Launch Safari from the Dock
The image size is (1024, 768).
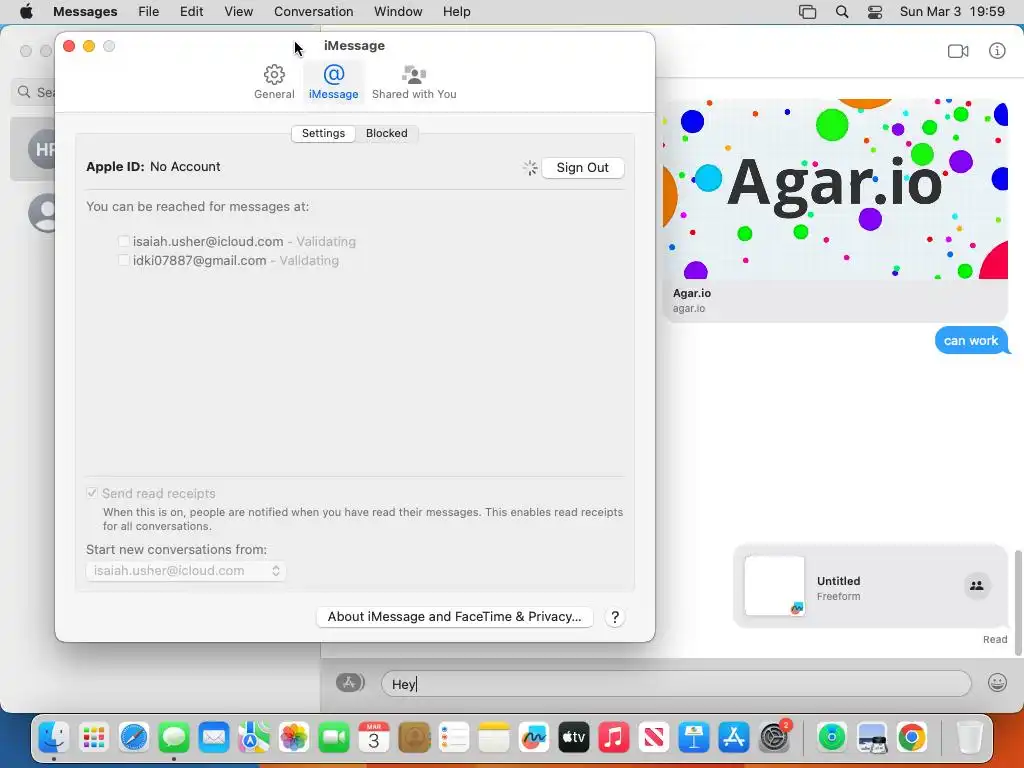pyautogui.click(x=133, y=737)
